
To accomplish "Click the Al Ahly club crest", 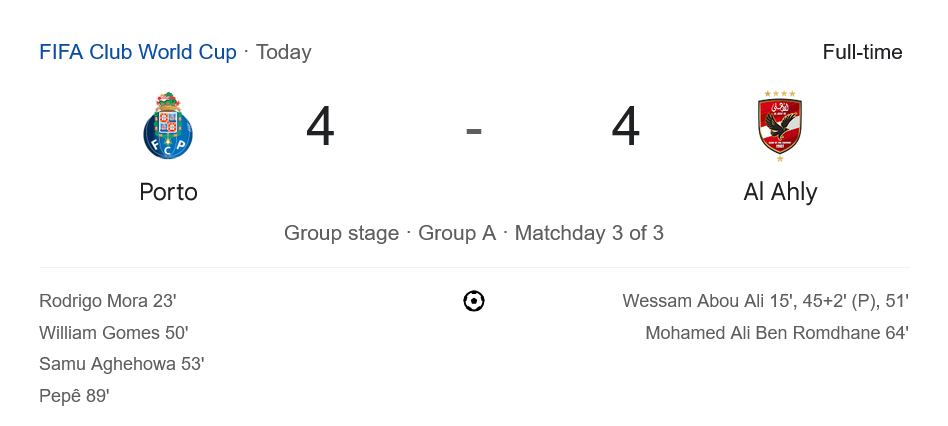I will tap(780, 126).
